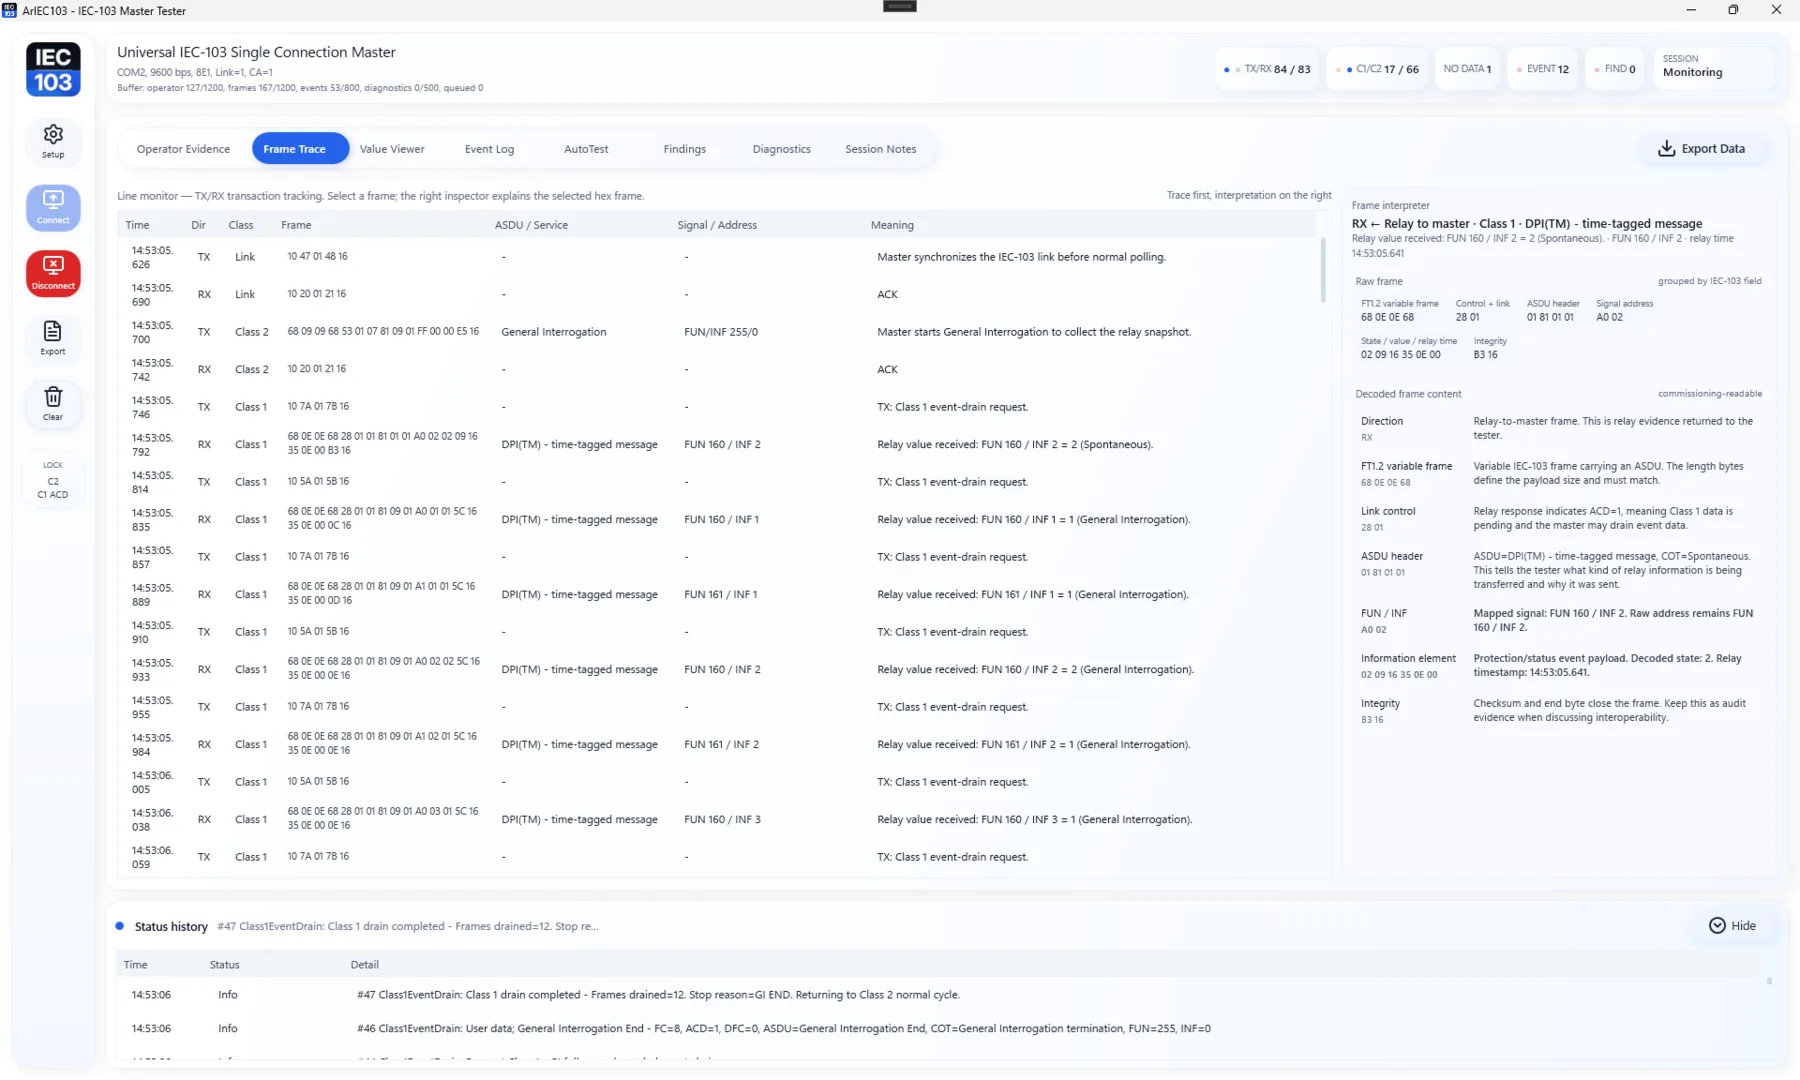Click the Detail column header
The image size is (1800, 1080).
pyautogui.click(x=365, y=965)
